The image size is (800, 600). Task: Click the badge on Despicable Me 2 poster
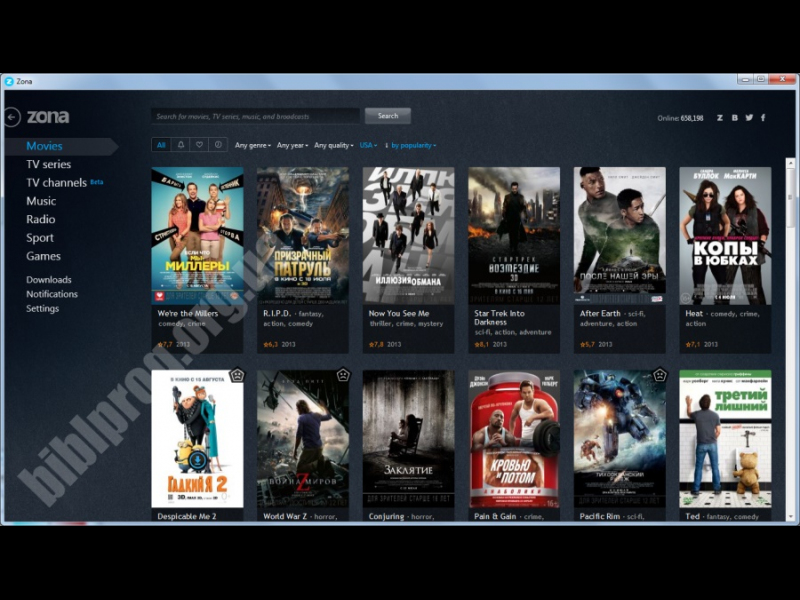tap(237, 375)
